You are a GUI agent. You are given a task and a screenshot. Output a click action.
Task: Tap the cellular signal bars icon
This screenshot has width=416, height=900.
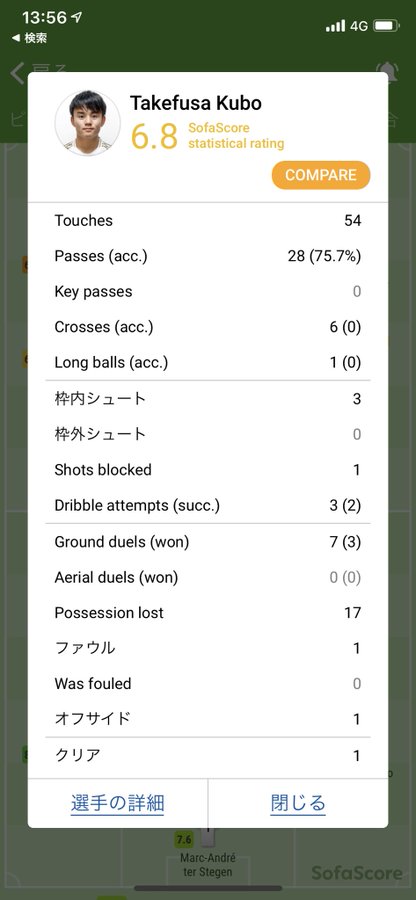336,25
